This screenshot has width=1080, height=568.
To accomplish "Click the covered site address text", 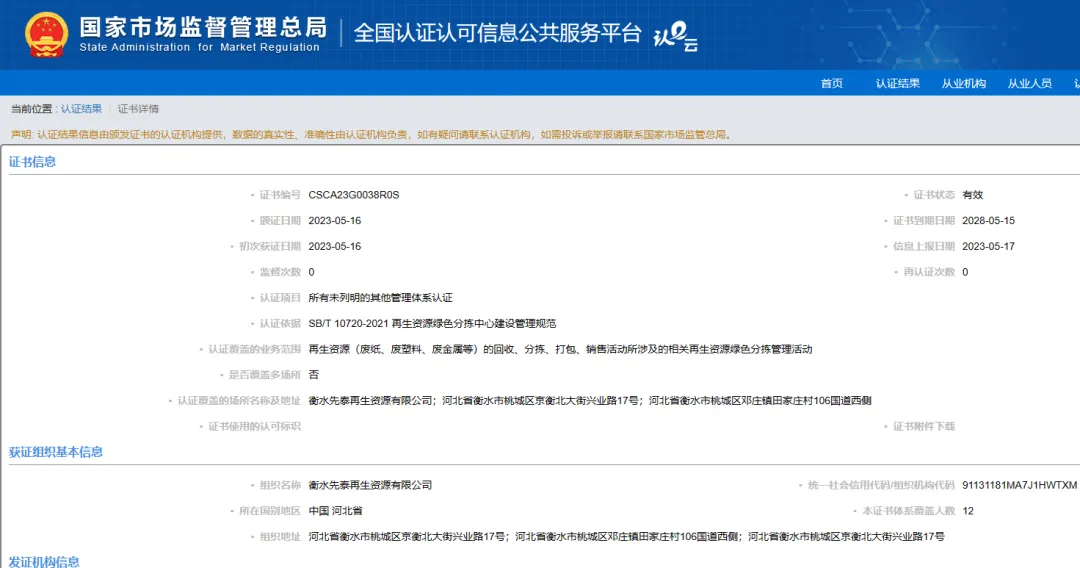I will (x=590, y=401).
